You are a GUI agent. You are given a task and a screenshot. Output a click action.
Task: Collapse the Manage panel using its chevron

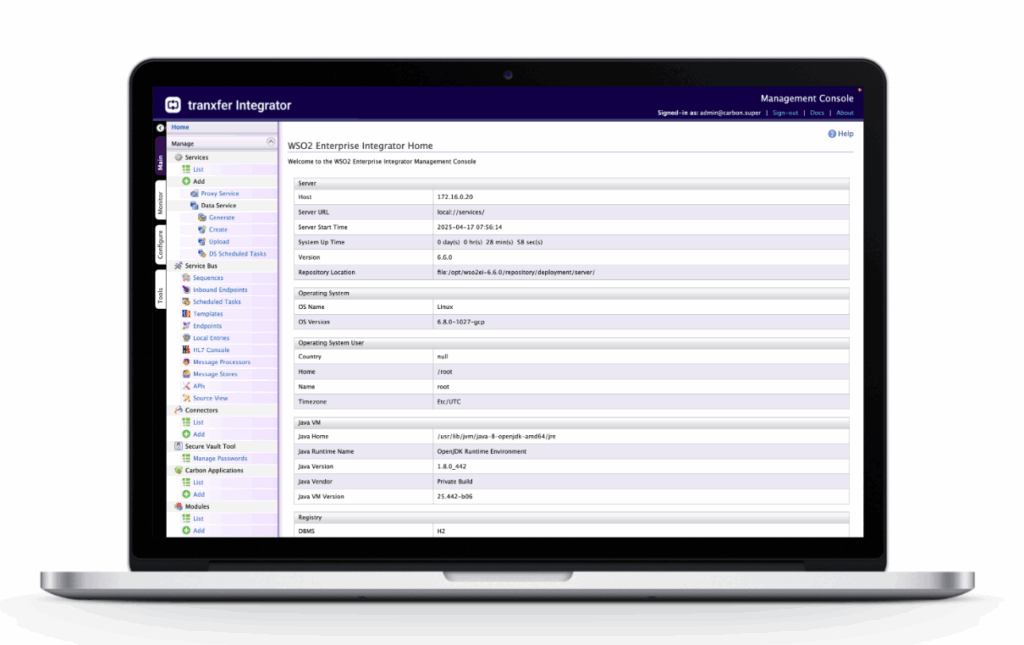(270, 143)
